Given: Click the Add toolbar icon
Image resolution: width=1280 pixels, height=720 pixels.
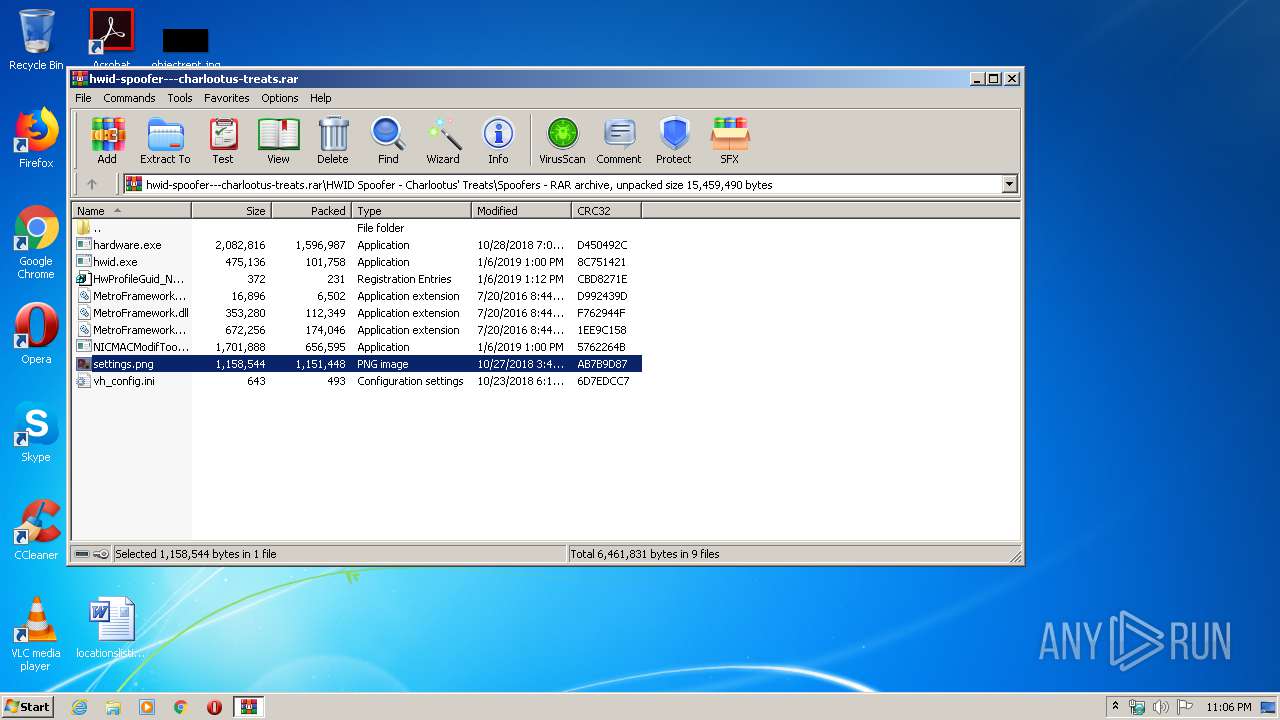Looking at the screenshot, I should (107, 141).
